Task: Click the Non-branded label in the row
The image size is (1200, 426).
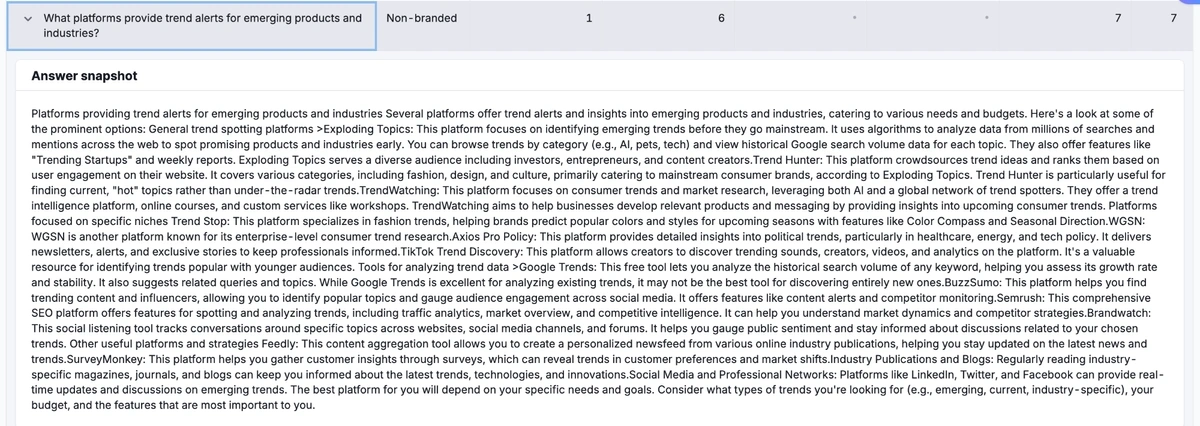Action: pyautogui.click(x=420, y=18)
